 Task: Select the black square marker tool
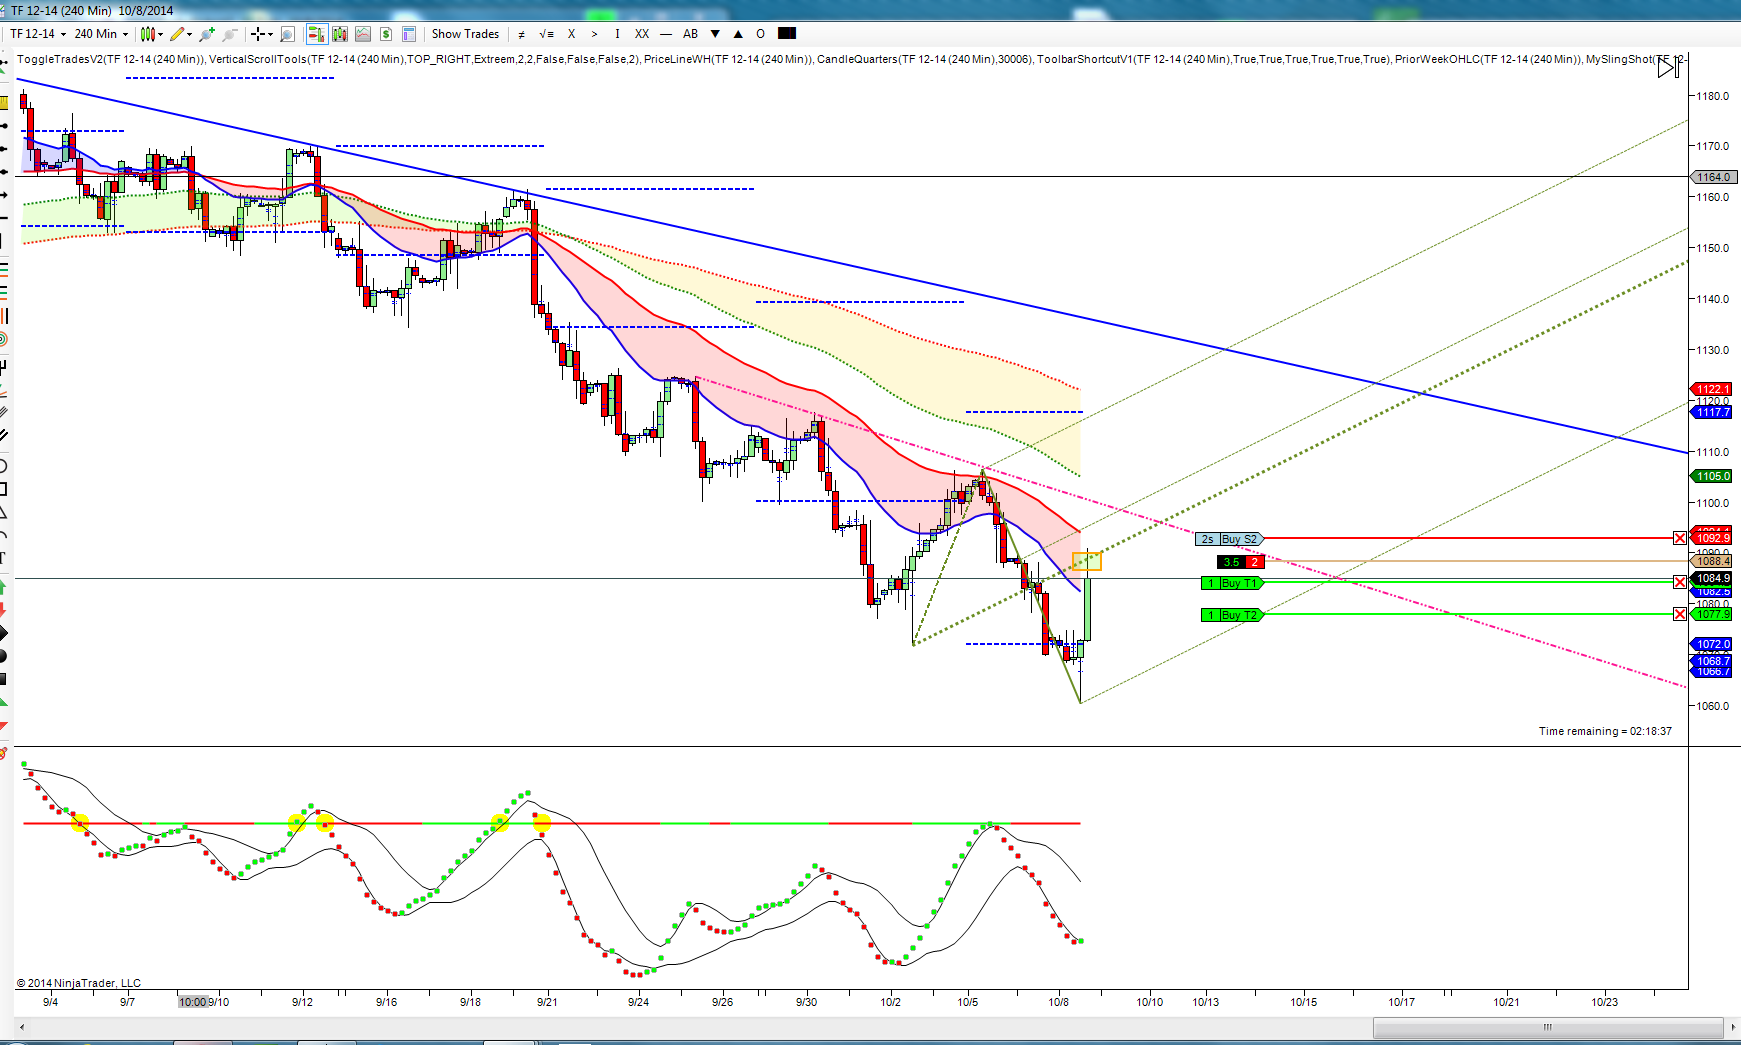(3, 679)
